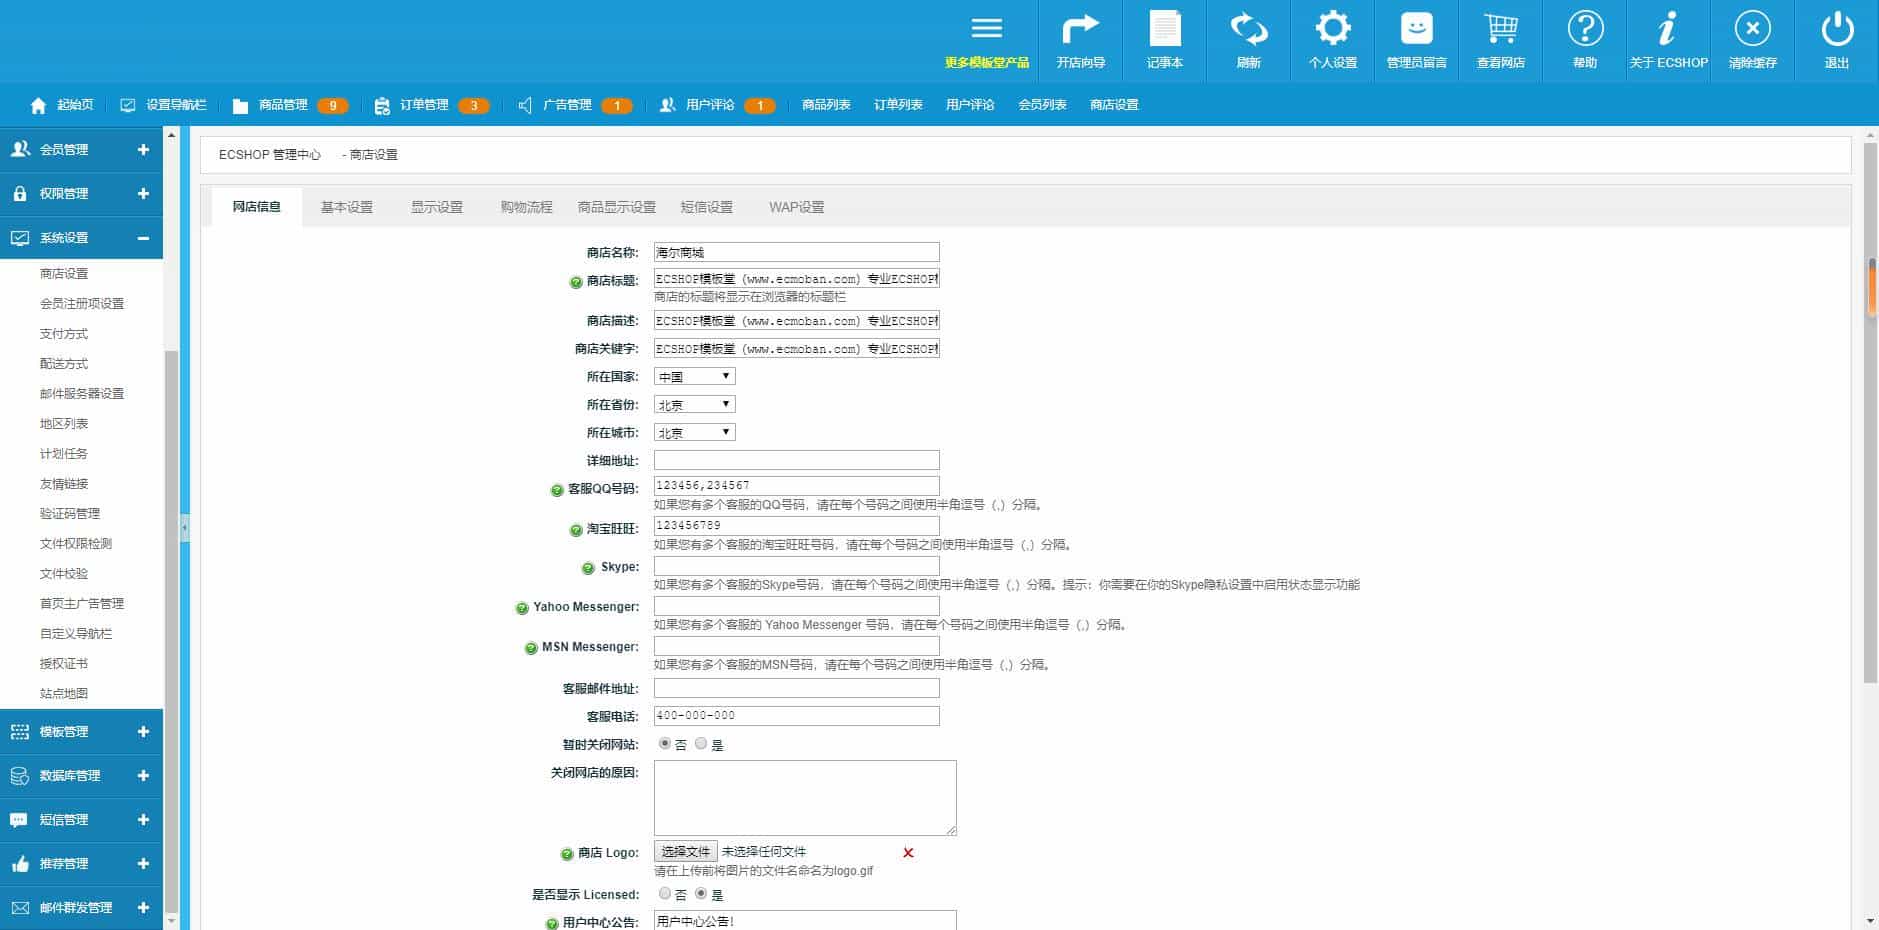1879x930 pixels.
Task: Switch to the 基本设置 tab
Action: [x=347, y=207]
